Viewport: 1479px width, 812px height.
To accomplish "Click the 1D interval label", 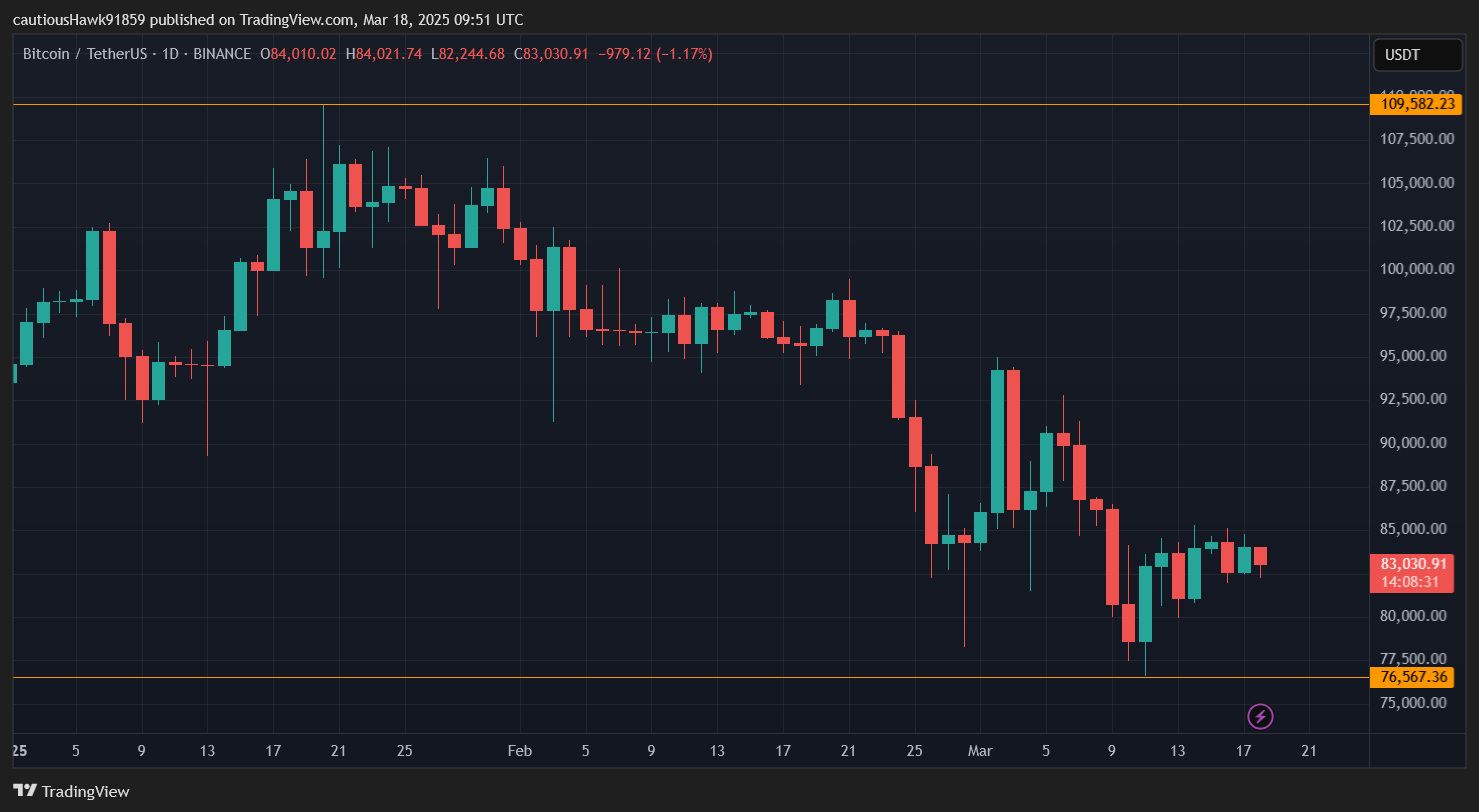I will point(172,54).
